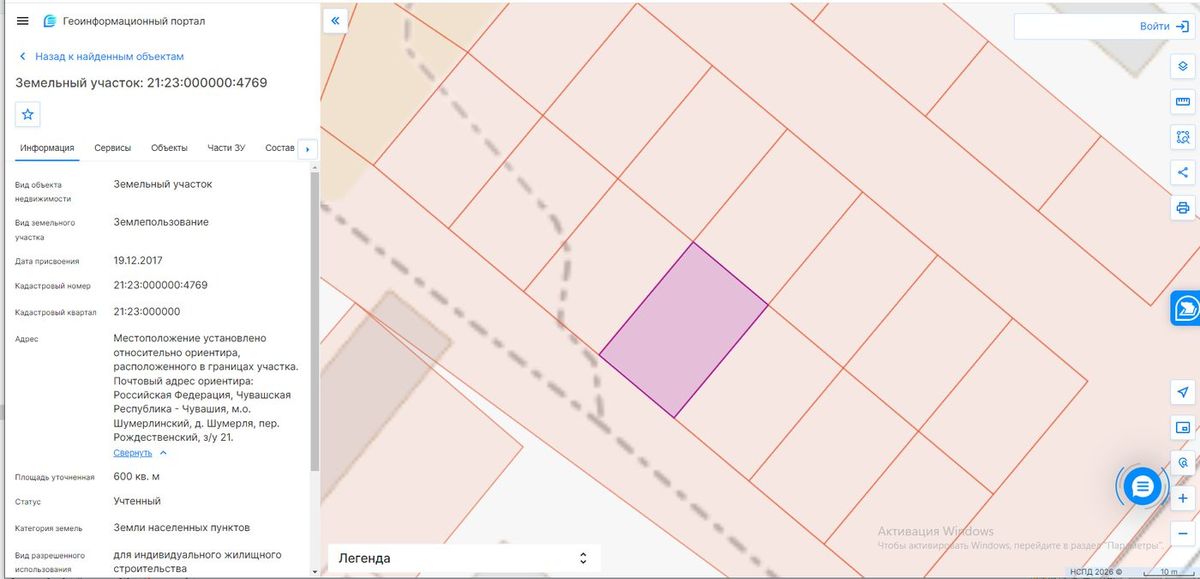Image resolution: width=1200 pixels, height=579 pixels.
Task: Click the Кадастровый номер value 21:23:000000:4769
Action: tap(161, 285)
